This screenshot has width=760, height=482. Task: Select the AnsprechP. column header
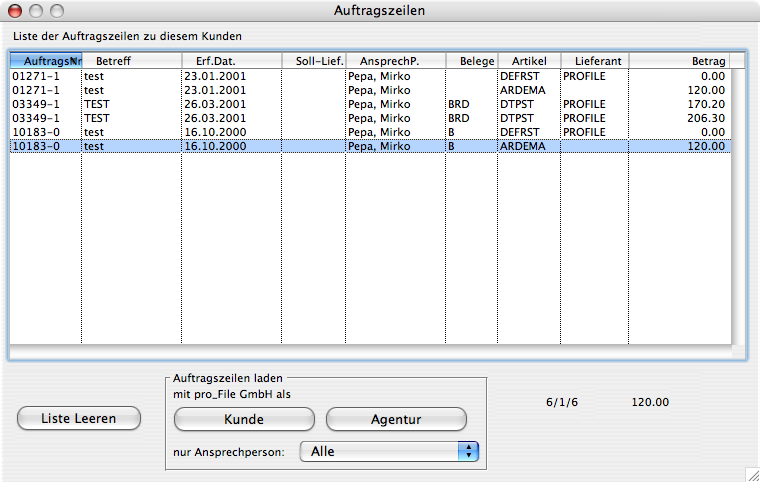point(395,61)
